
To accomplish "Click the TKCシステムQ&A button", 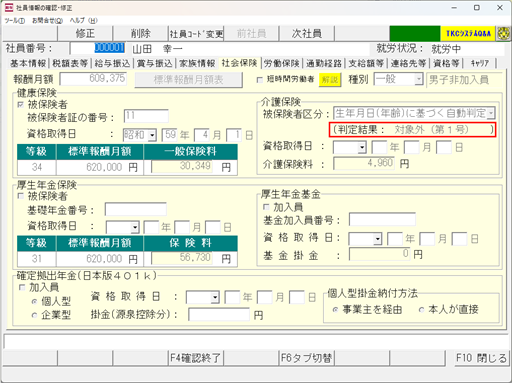I will [x=468, y=33].
